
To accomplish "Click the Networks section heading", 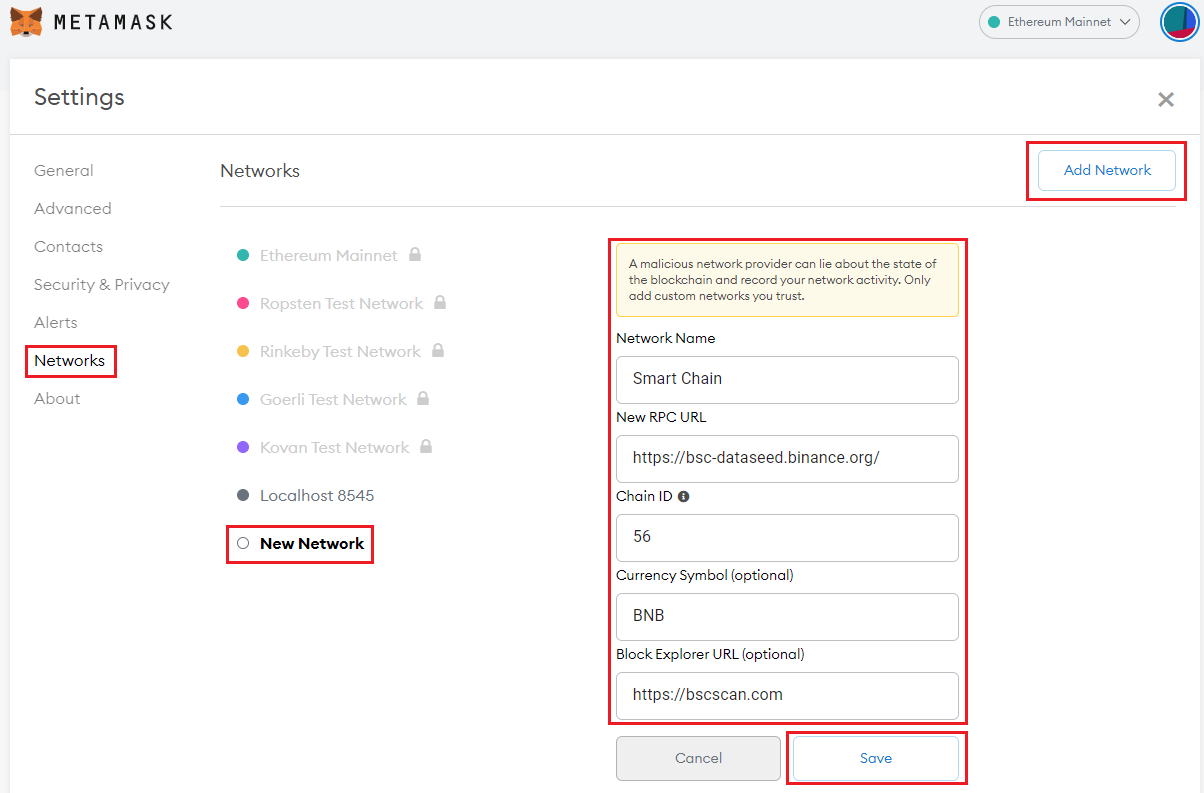I will [260, 171].
